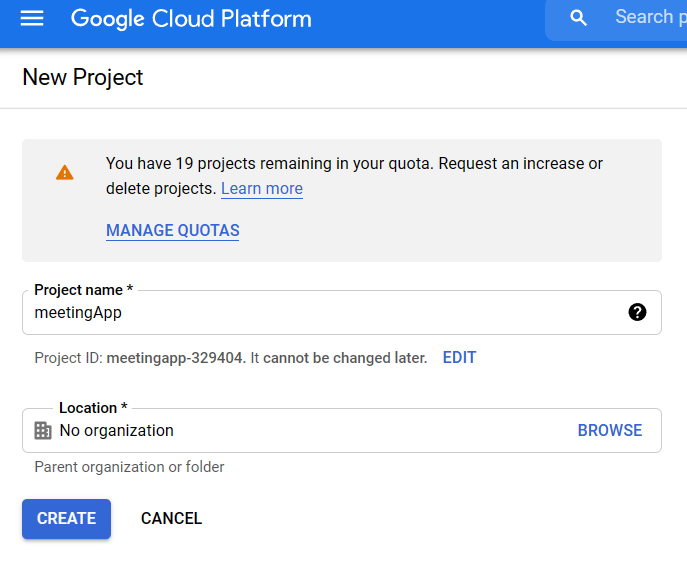The width and height of the screenshot is (687, 567).
Task: Click the New Project page heading
Action: pos(83,77)
